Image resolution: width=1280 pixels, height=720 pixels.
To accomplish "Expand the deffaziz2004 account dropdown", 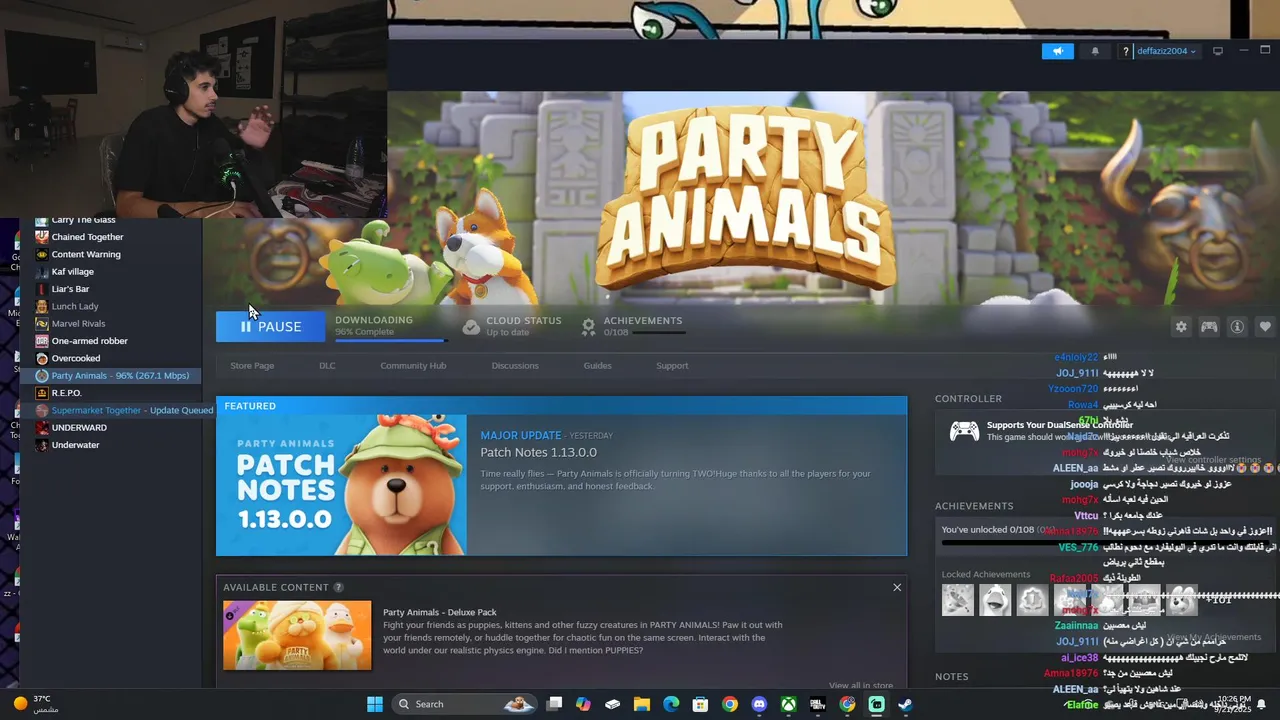I will click(1166, 51).
